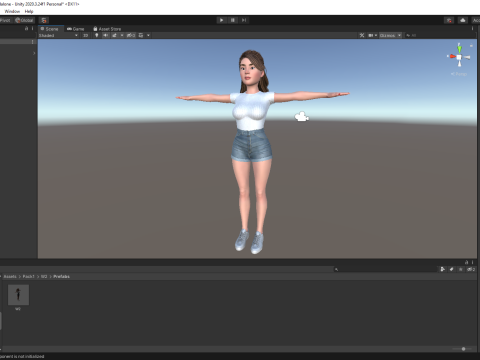Open the Window menu
The image size is (480, 360).
coord(12,11)
